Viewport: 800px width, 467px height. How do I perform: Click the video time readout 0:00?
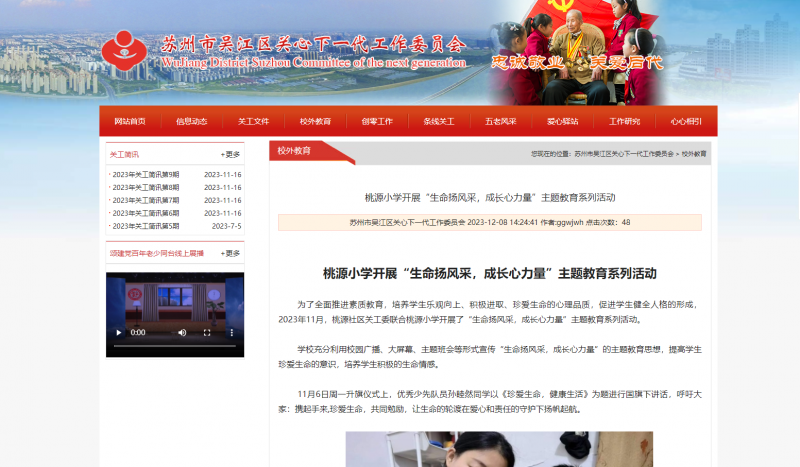pyautogui.click(x=138, y=332)
